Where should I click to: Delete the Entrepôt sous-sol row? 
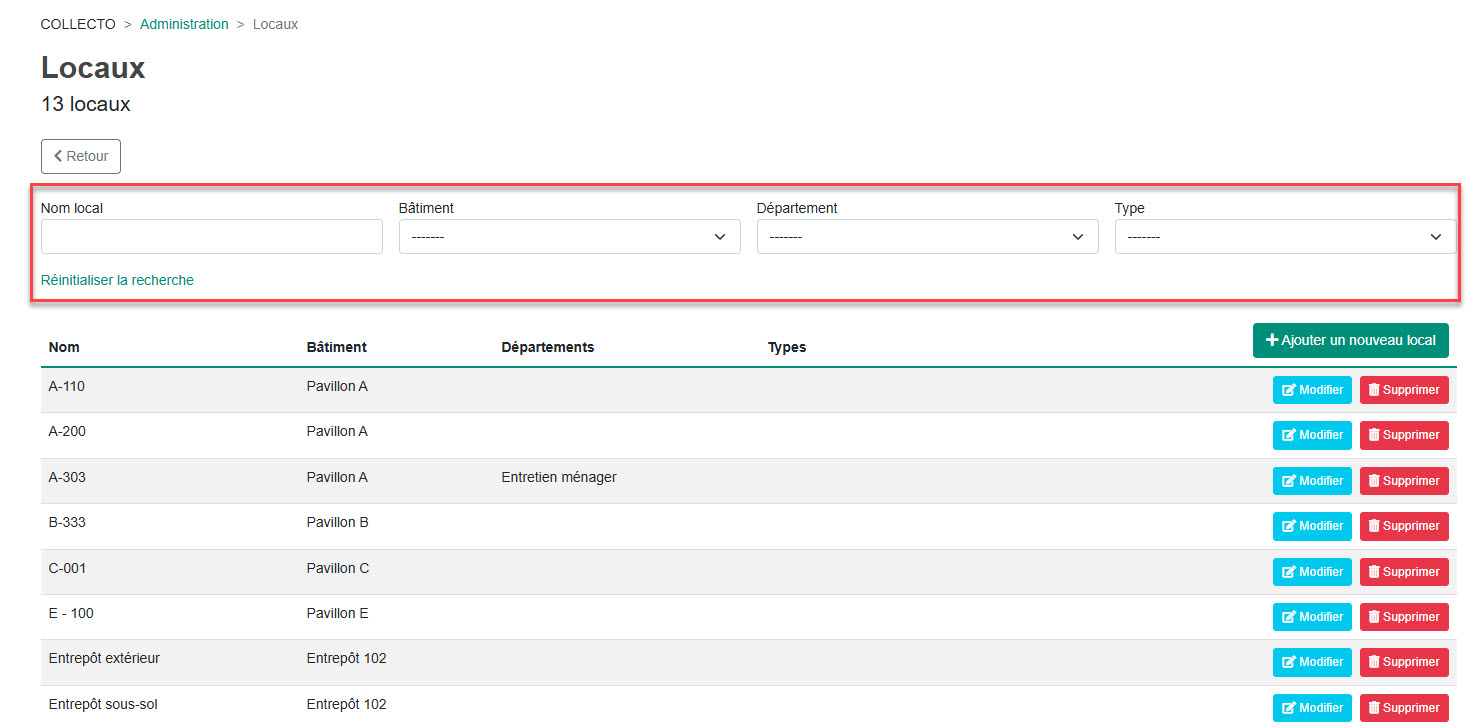1403,707
